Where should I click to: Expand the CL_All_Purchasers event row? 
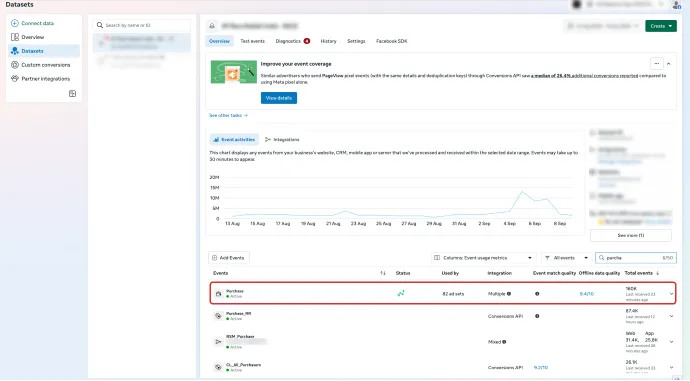(x=672, y=367)
